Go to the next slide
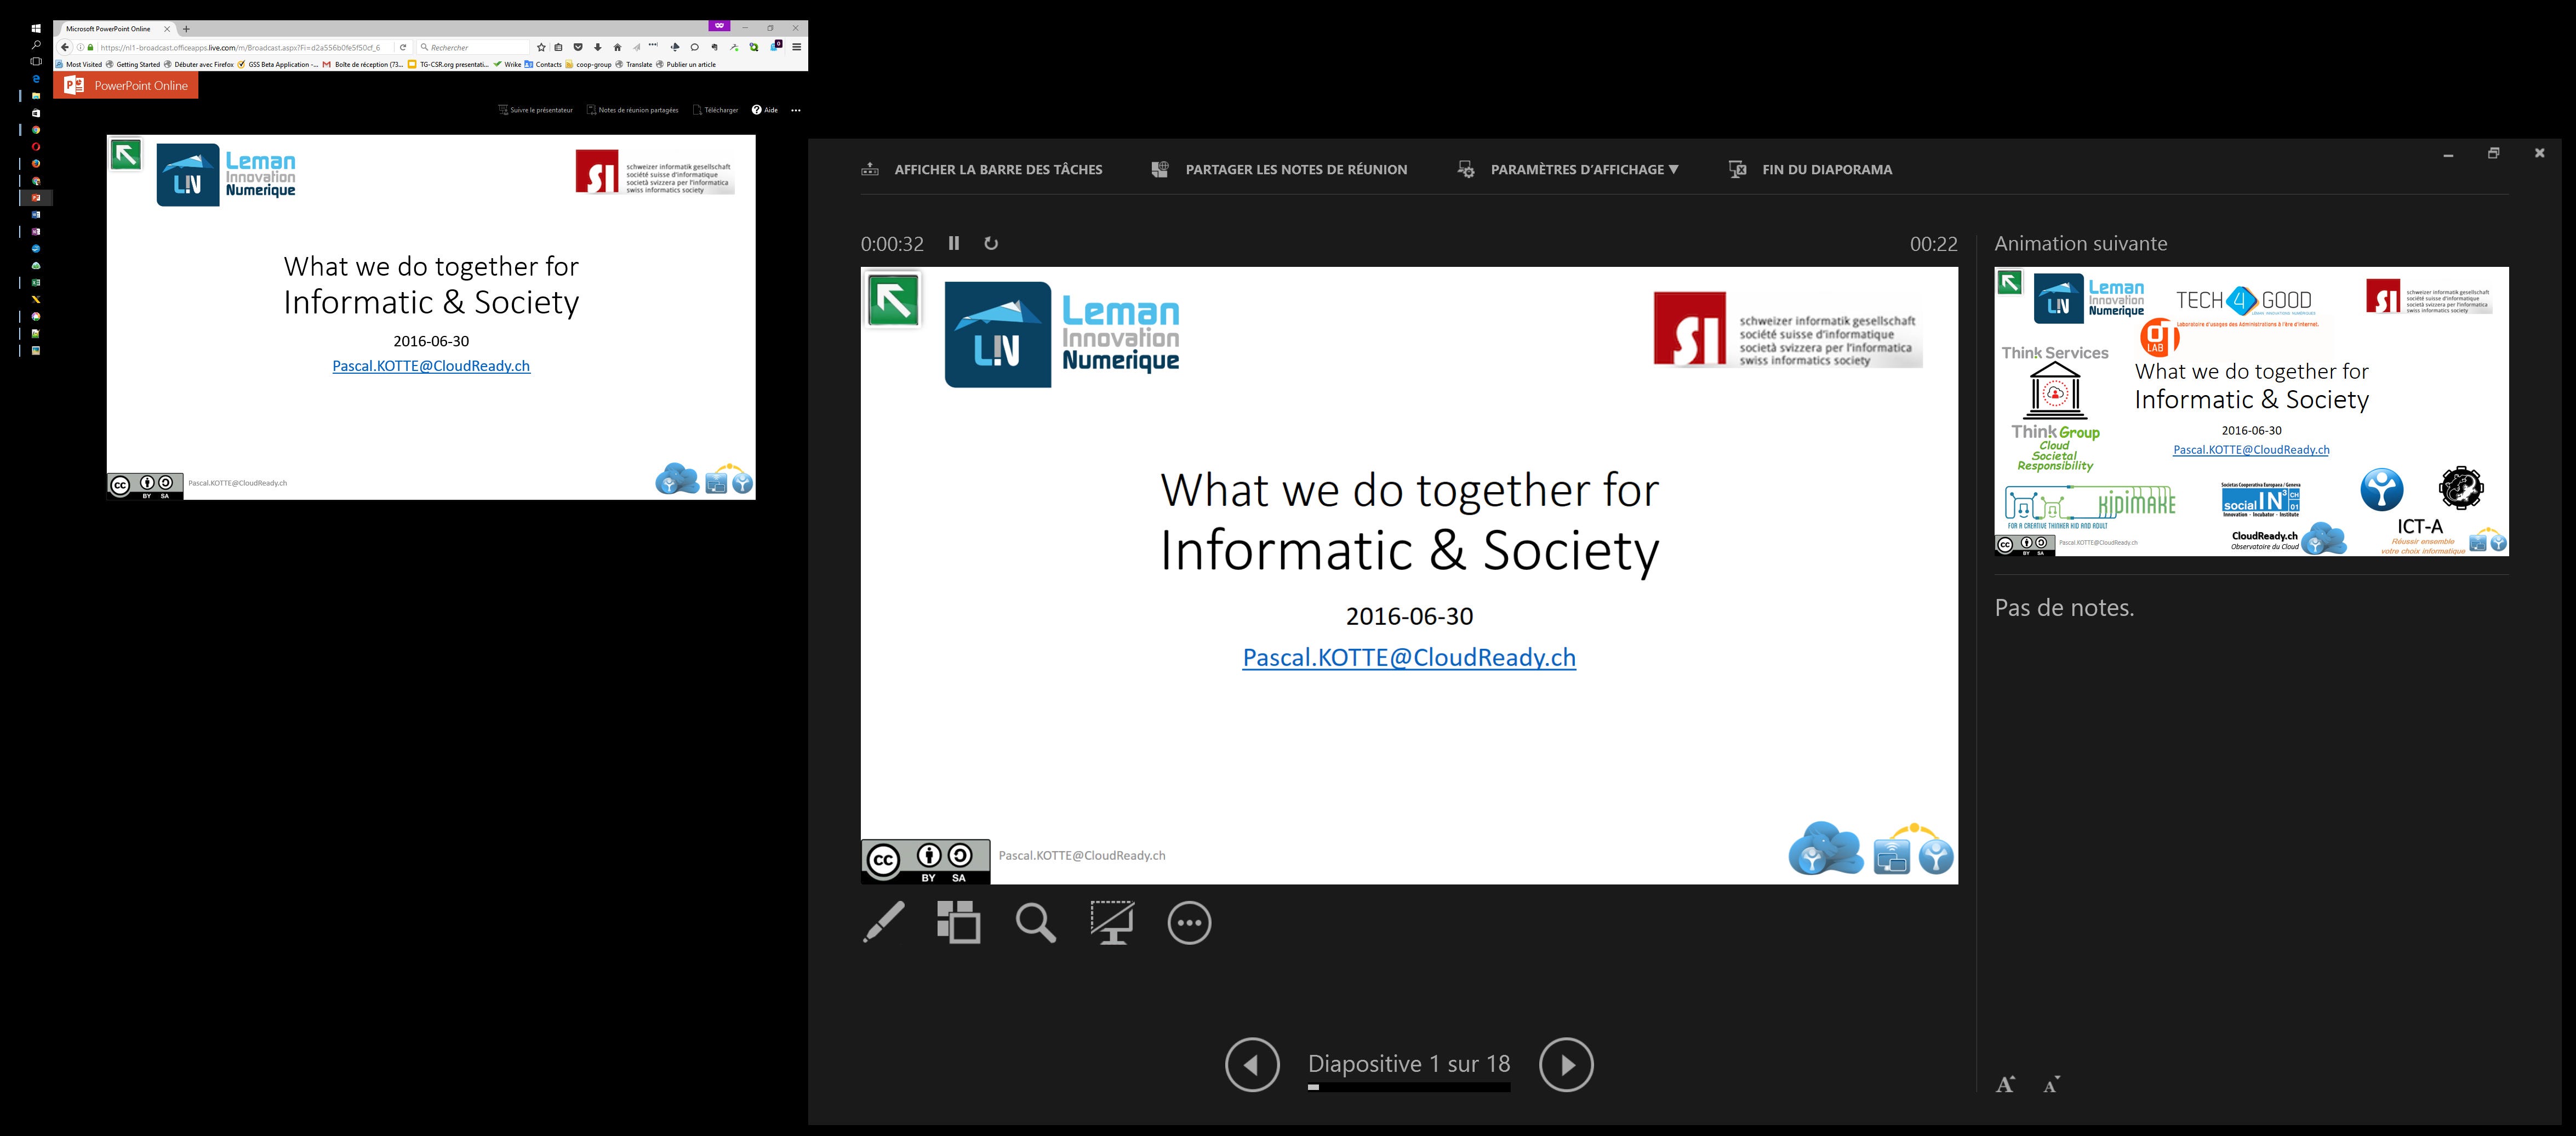Screen dimensions: 2576x1136 [1565, 1064]
